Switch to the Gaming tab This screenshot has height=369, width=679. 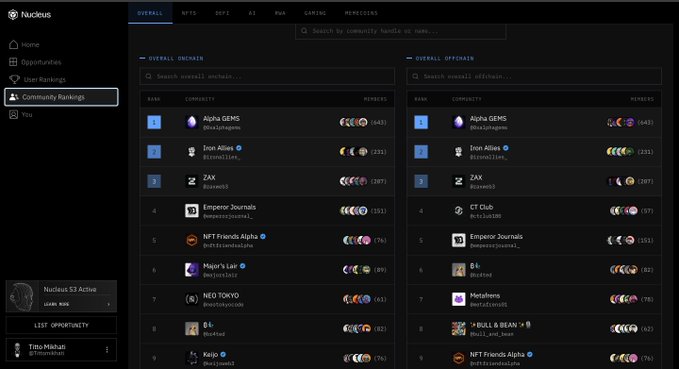point(315,13)
